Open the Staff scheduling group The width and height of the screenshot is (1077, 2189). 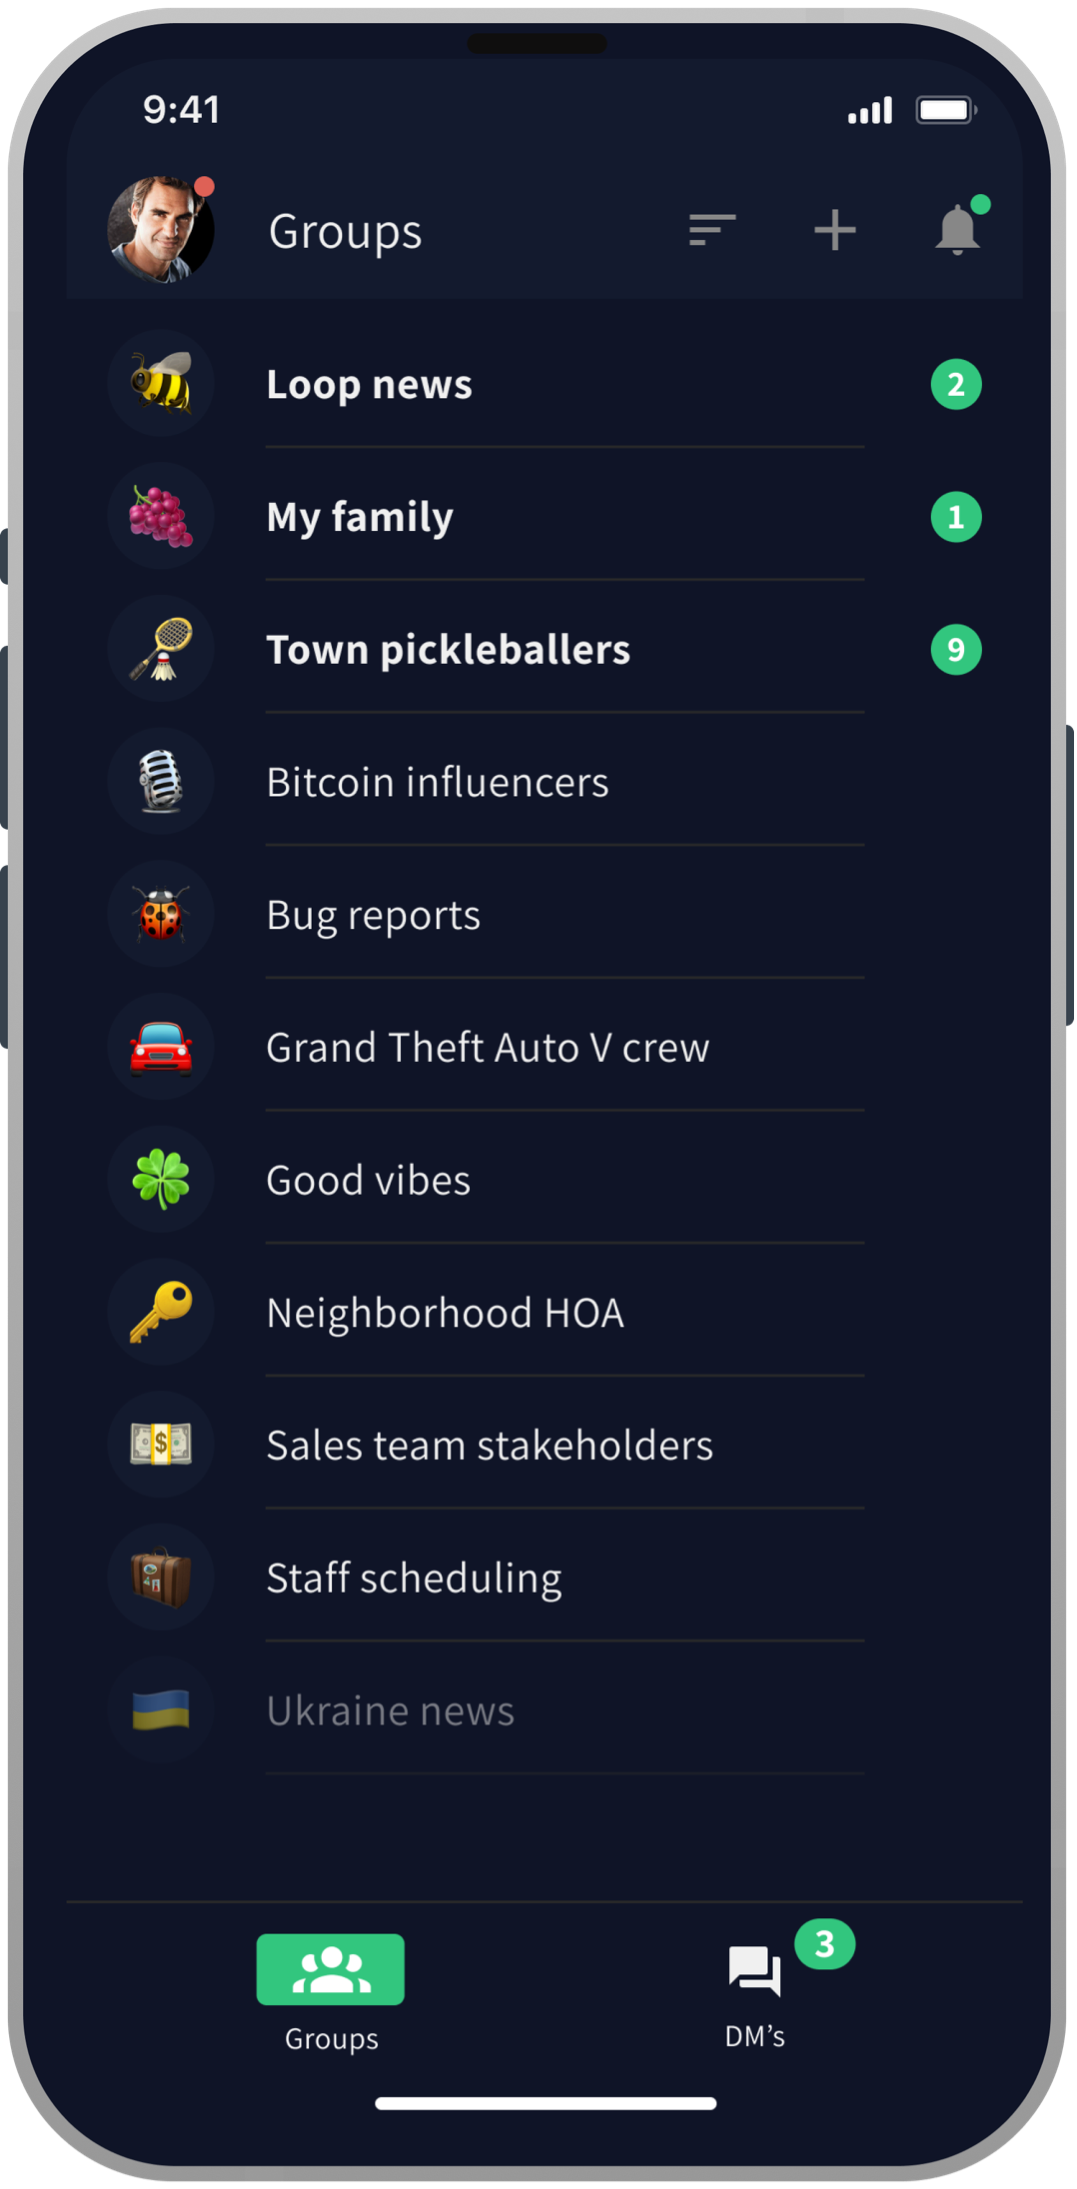coord(414,1578)
